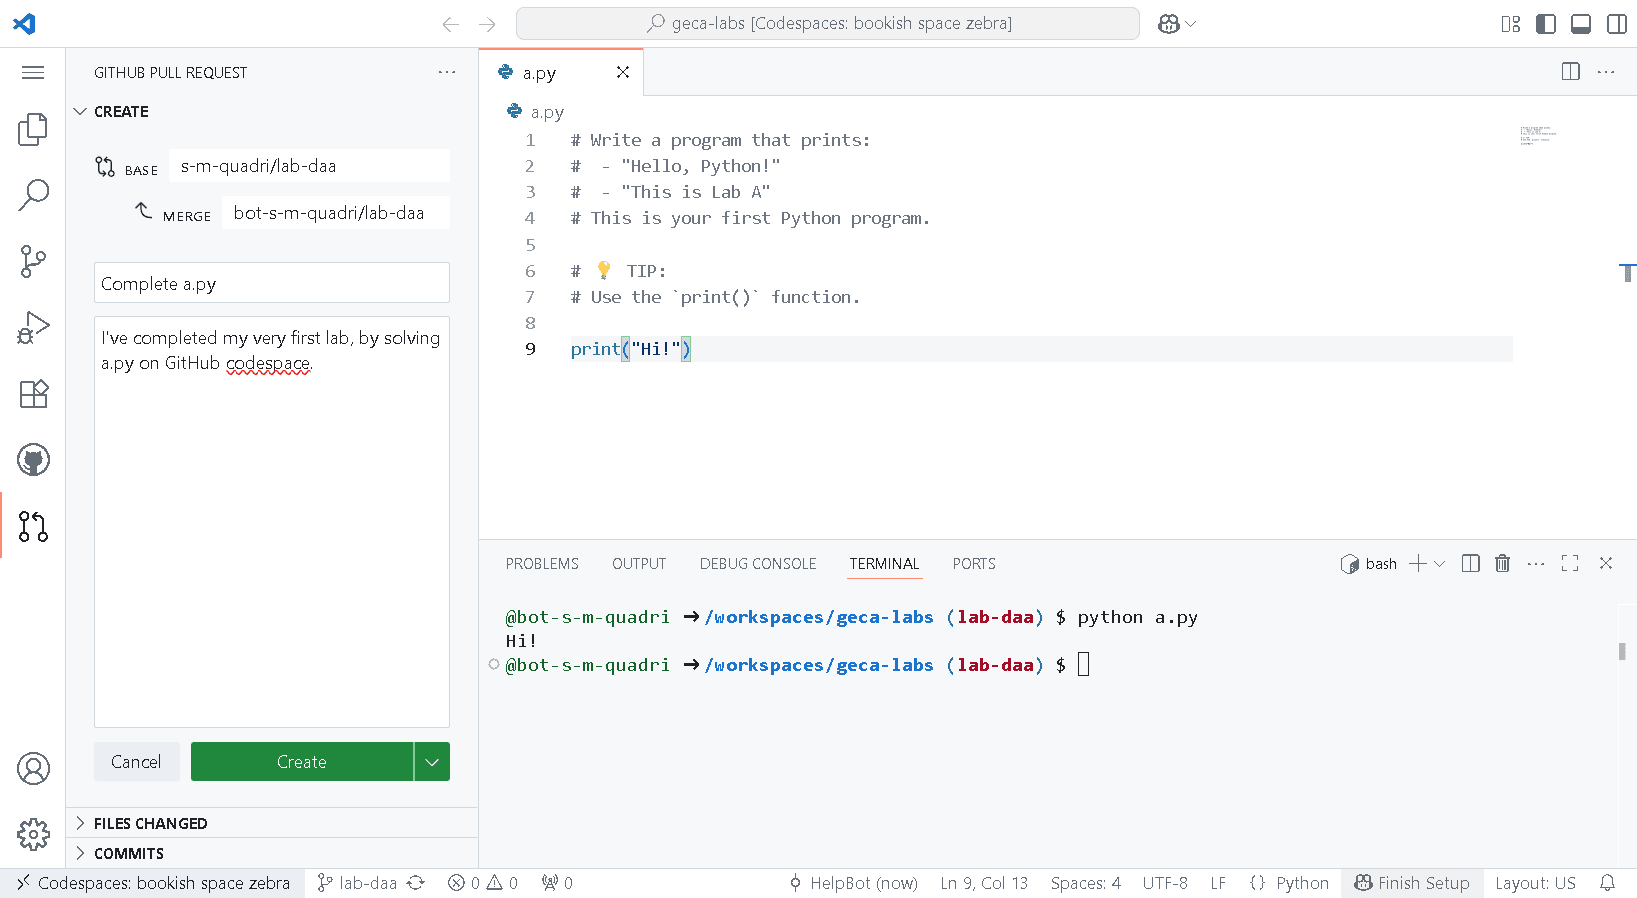Toggle the secondary side bar
The height and width of the screenshot is (898, 1637).
(x=1617, y=24)
